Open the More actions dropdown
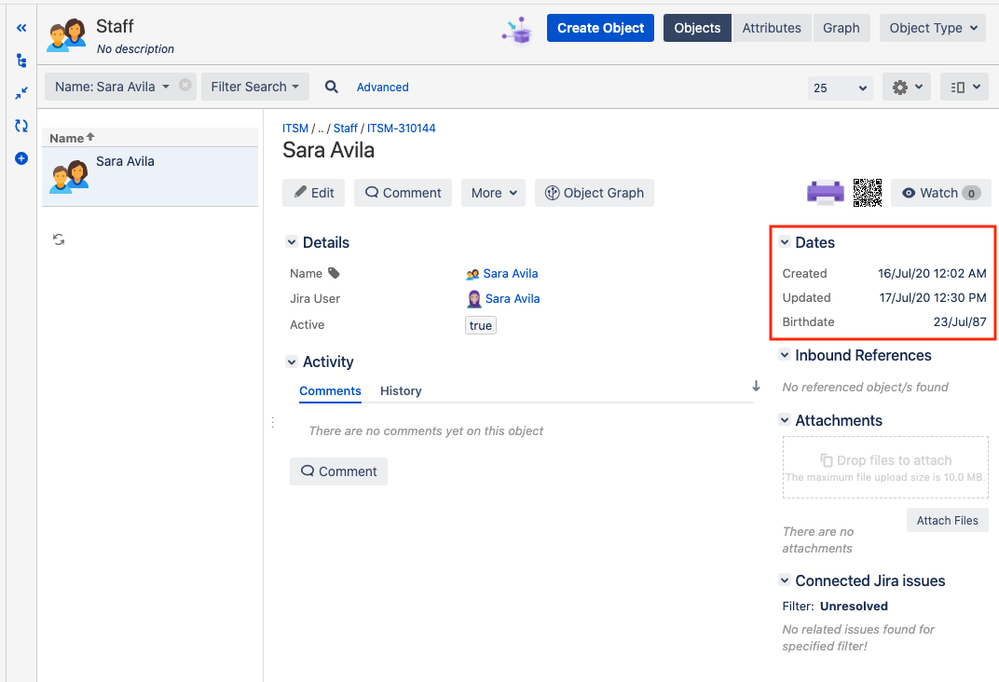The width and height of the screenshot is (999, 682). [x=493, y=192]
